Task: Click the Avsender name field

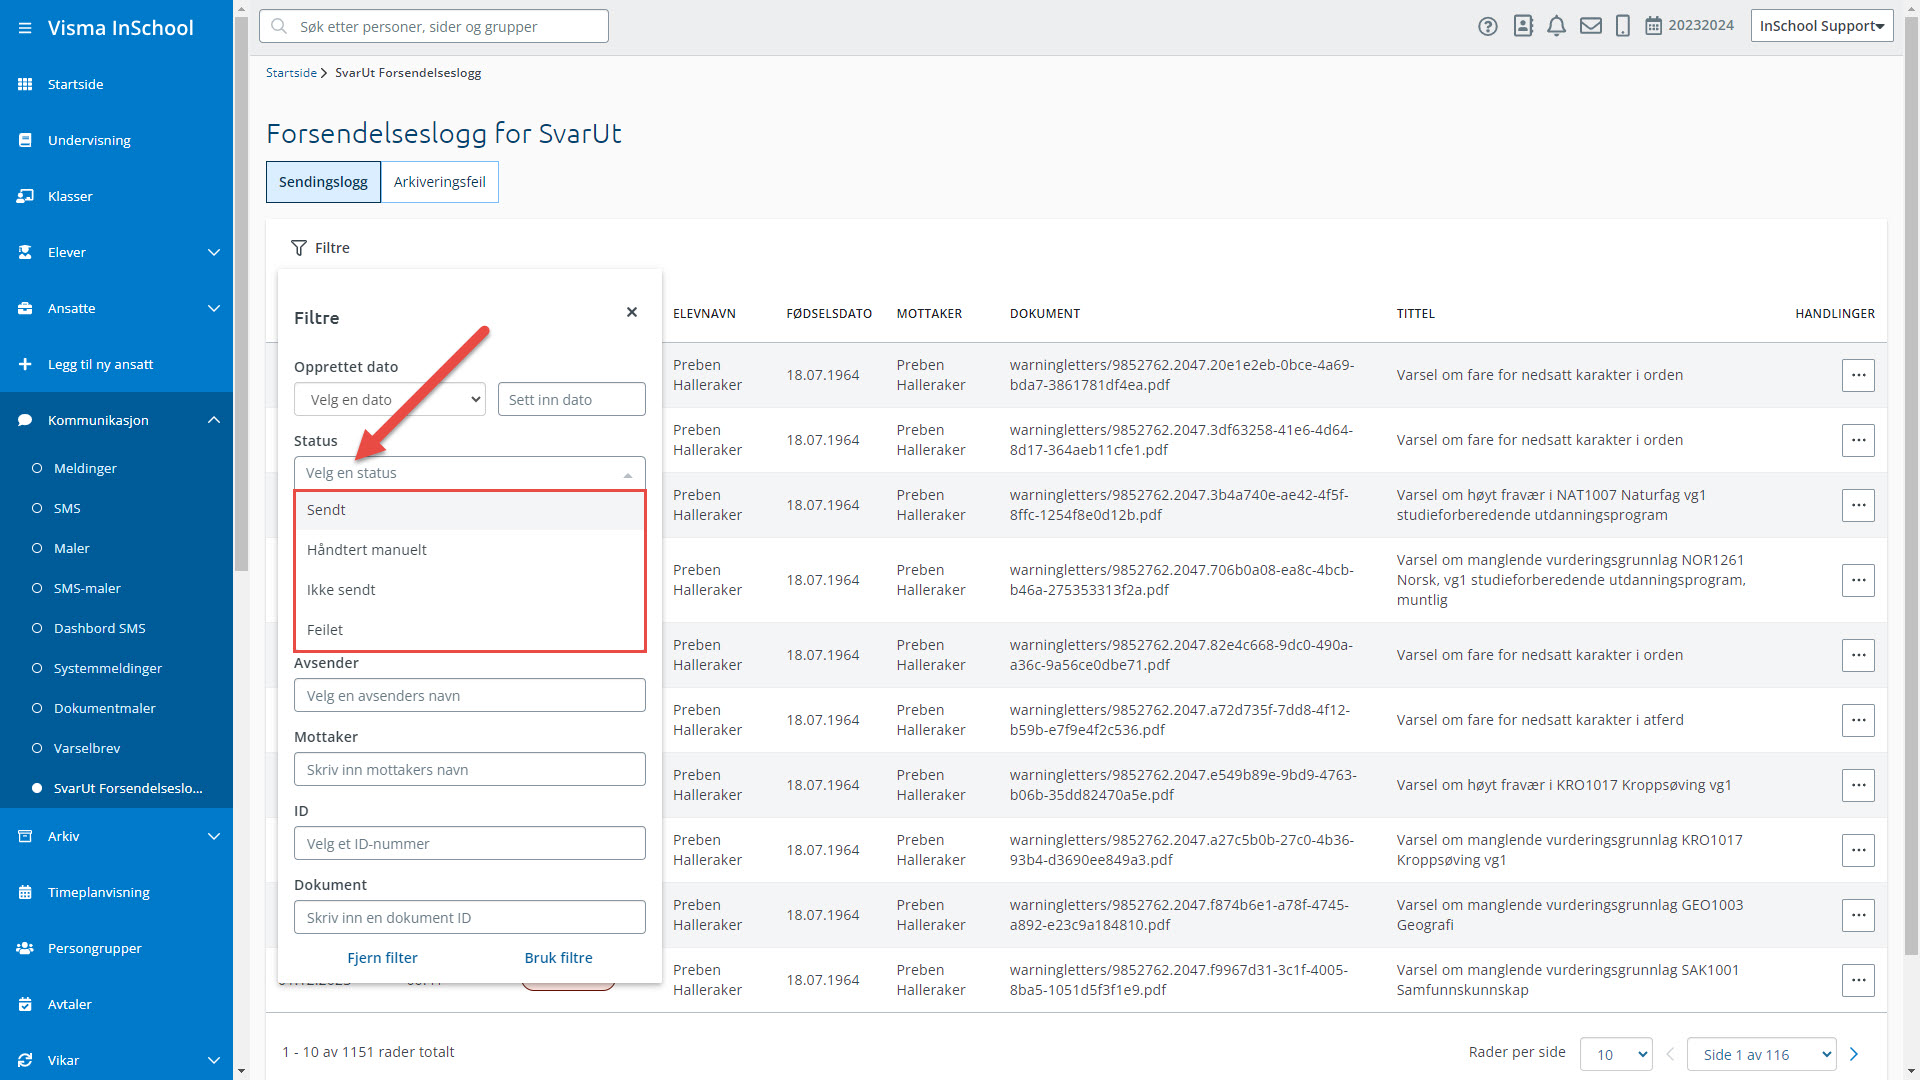Action: [x=470, y=695]
